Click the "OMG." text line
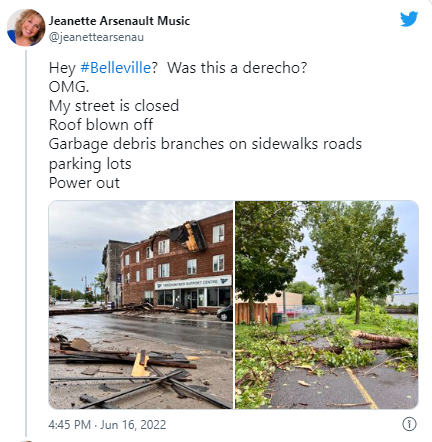Screen dimensions: 432x442 coord(69,87)
